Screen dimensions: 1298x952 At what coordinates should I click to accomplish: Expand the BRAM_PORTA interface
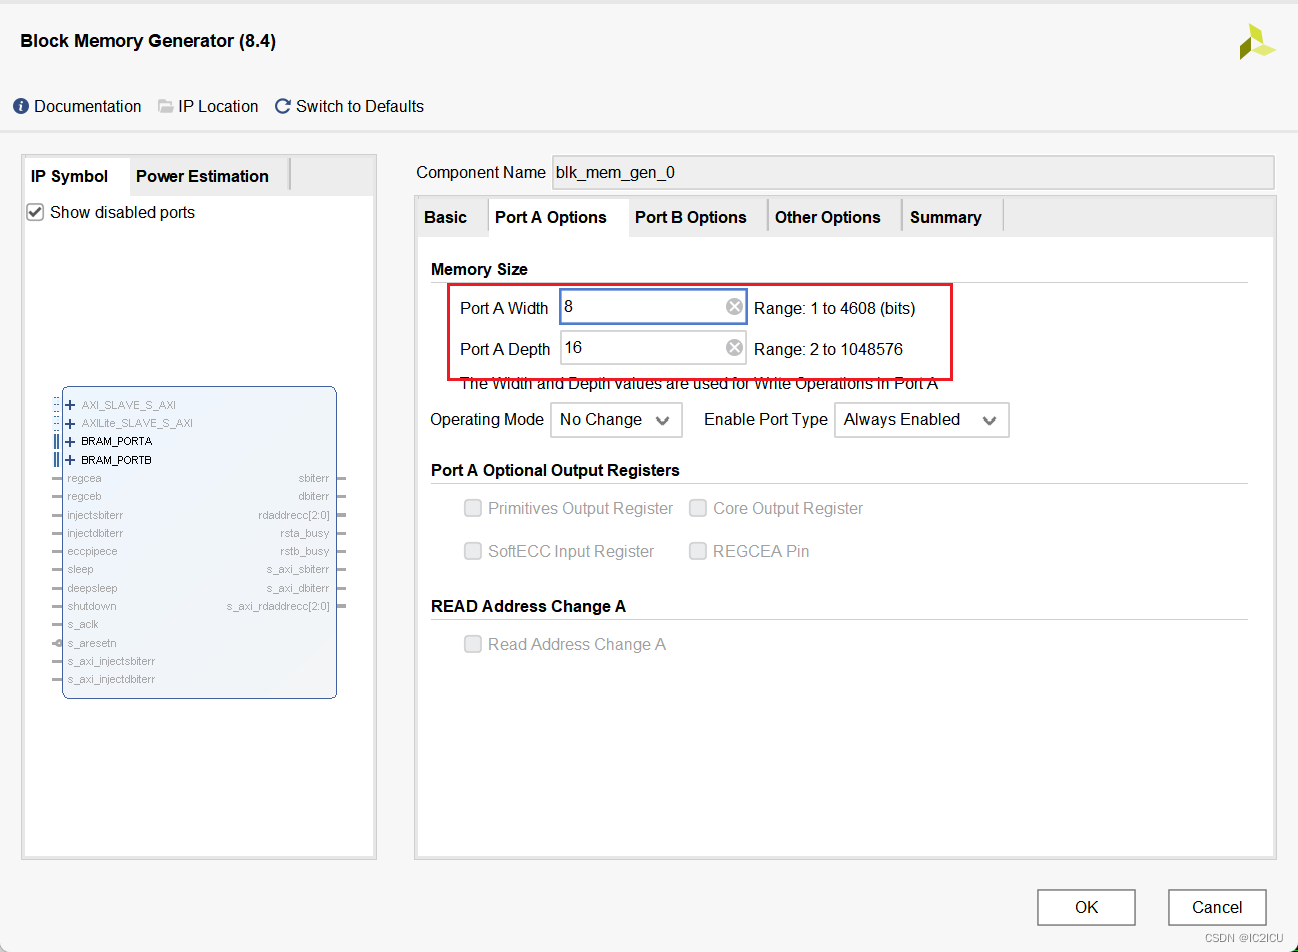(x=70, y=441)
